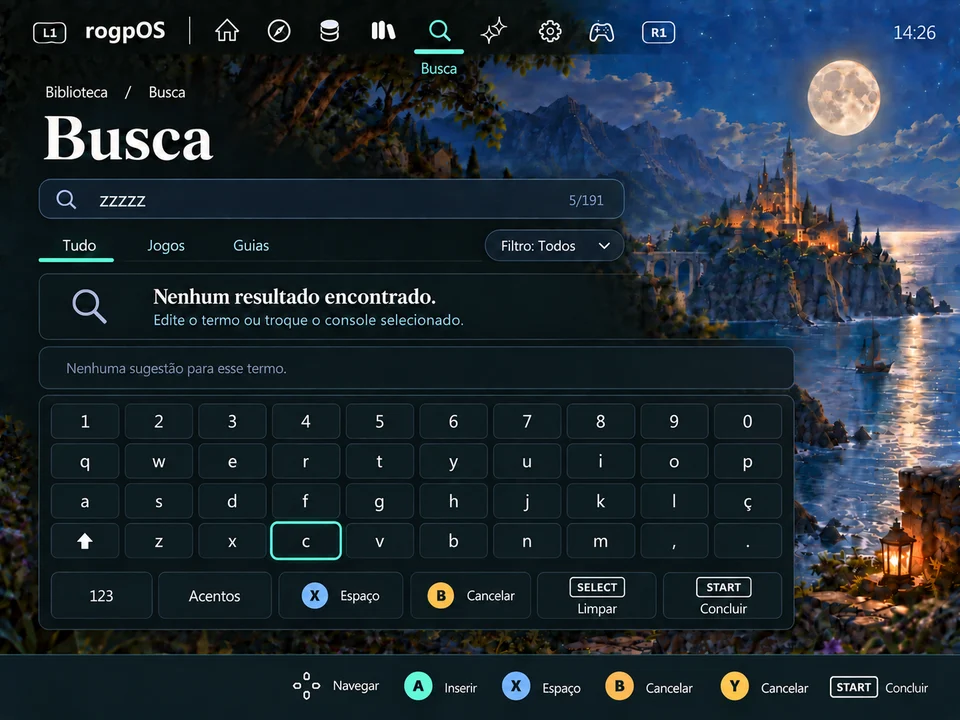Tap the a key
This screenshot has width=960, height=720.
(x=85, y=501)
